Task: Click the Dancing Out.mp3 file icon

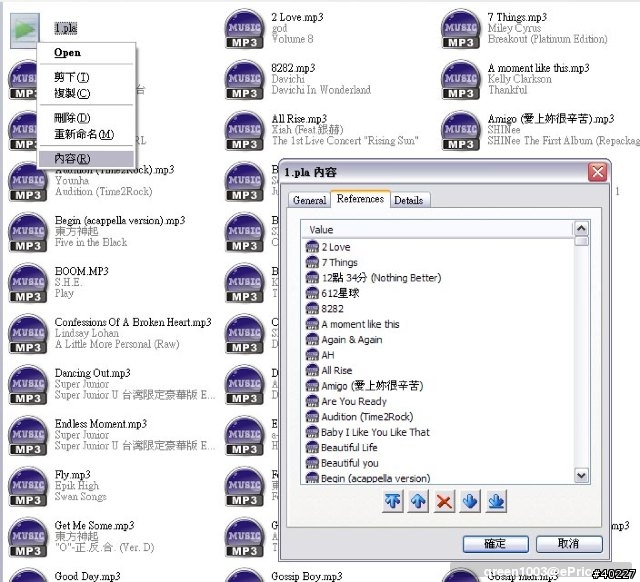Action: click(28, 384)
